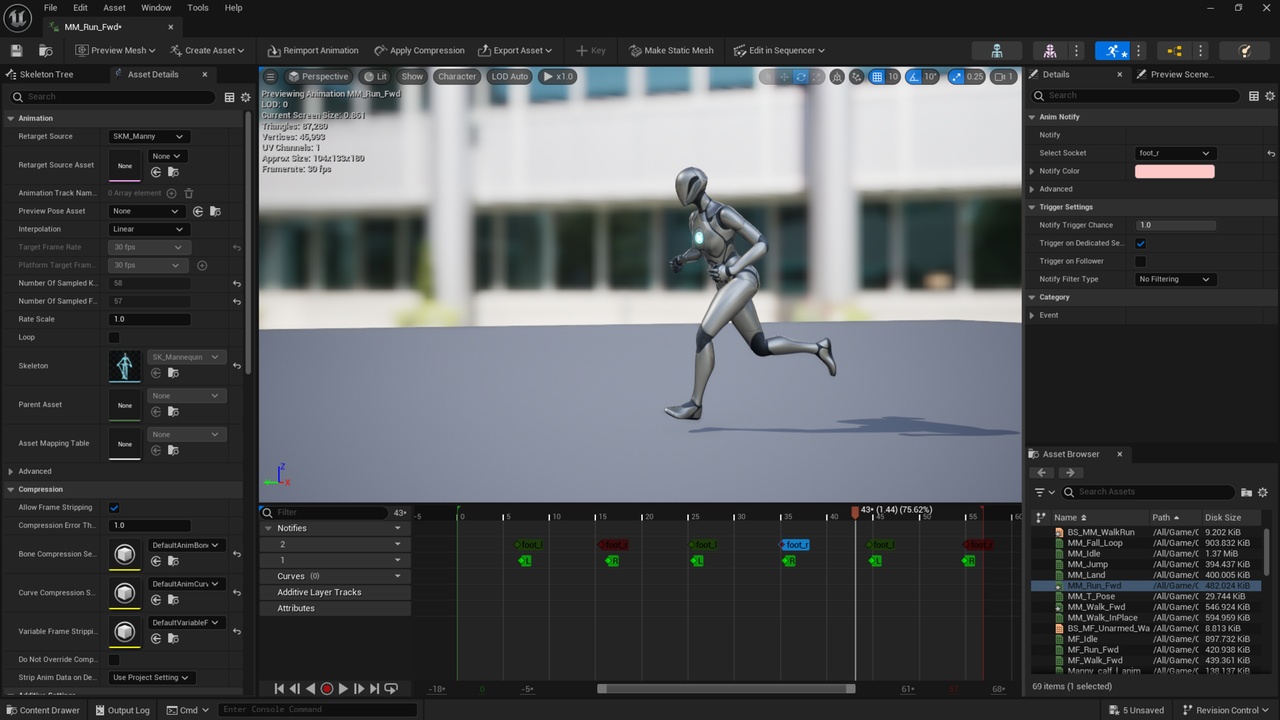Click Details panel property matrix grid icon
The height and width of the screenshot is (720, 1280).
point(1254,96)
